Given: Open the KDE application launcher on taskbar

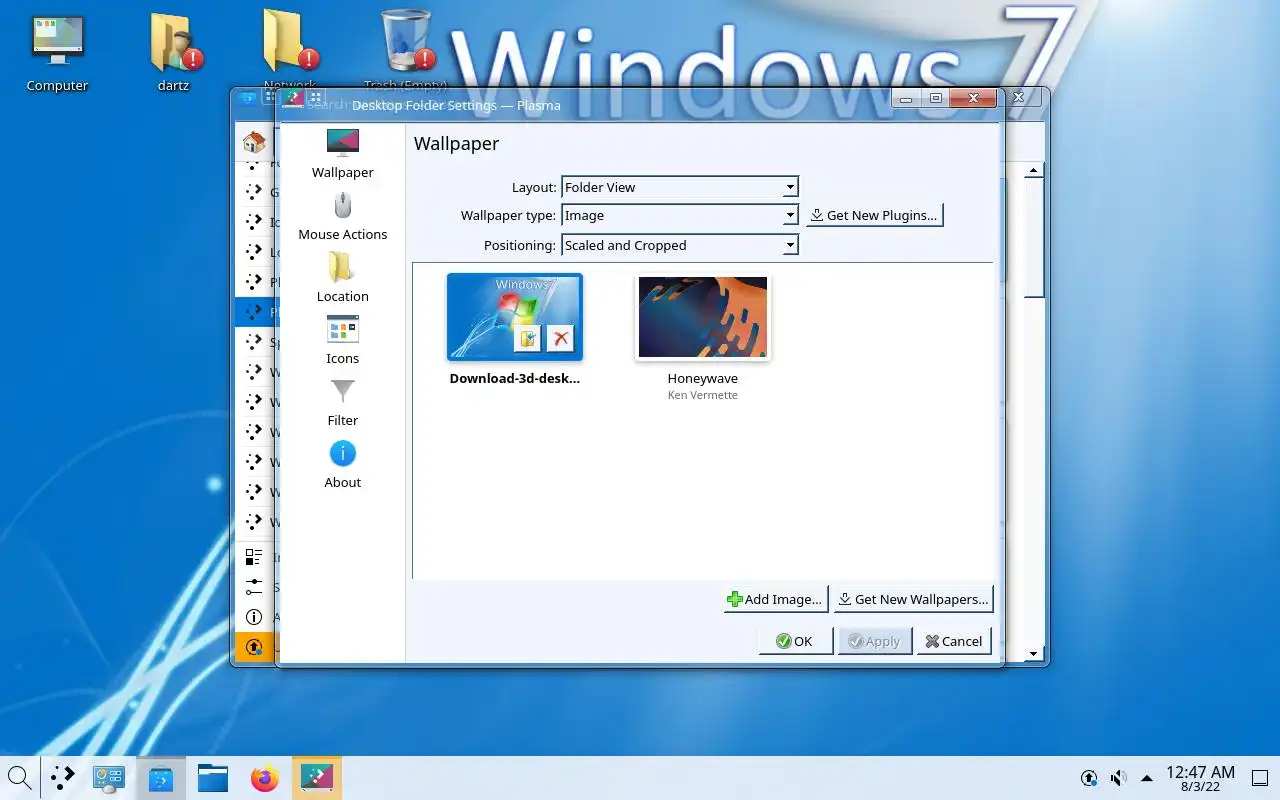Looking at the screenshot, I should pos(63,777).
